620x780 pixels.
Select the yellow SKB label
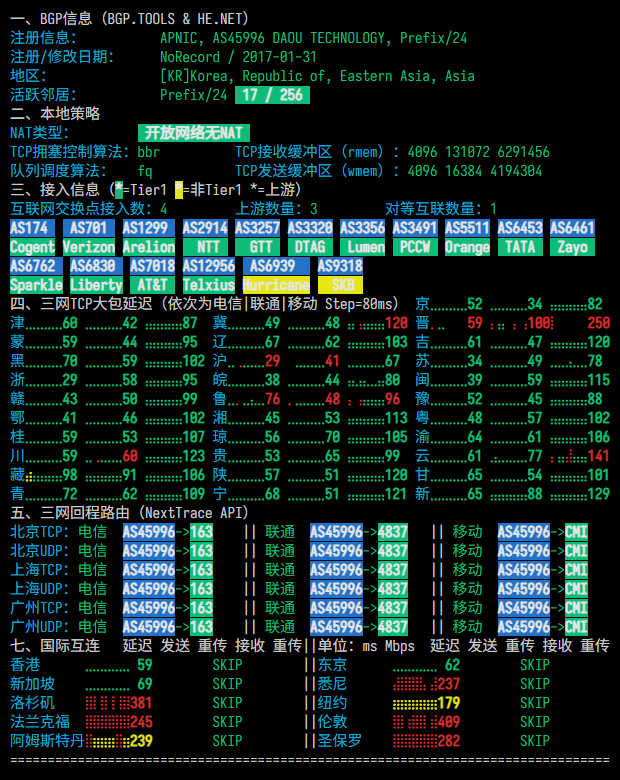(x=340, y=285)
